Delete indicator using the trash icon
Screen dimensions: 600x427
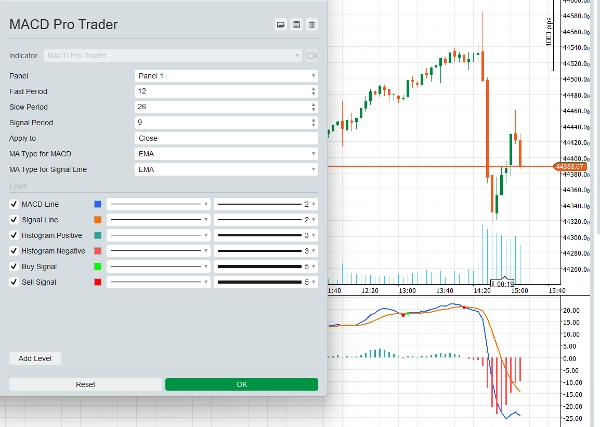(312, 25)
